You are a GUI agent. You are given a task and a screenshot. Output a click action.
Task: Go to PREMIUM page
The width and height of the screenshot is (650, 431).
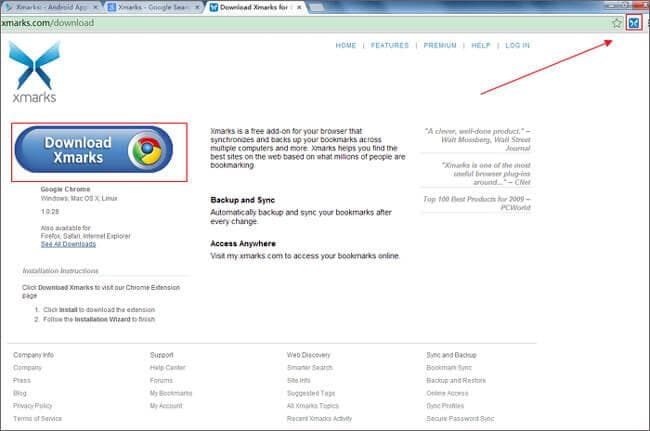point(440,45)
